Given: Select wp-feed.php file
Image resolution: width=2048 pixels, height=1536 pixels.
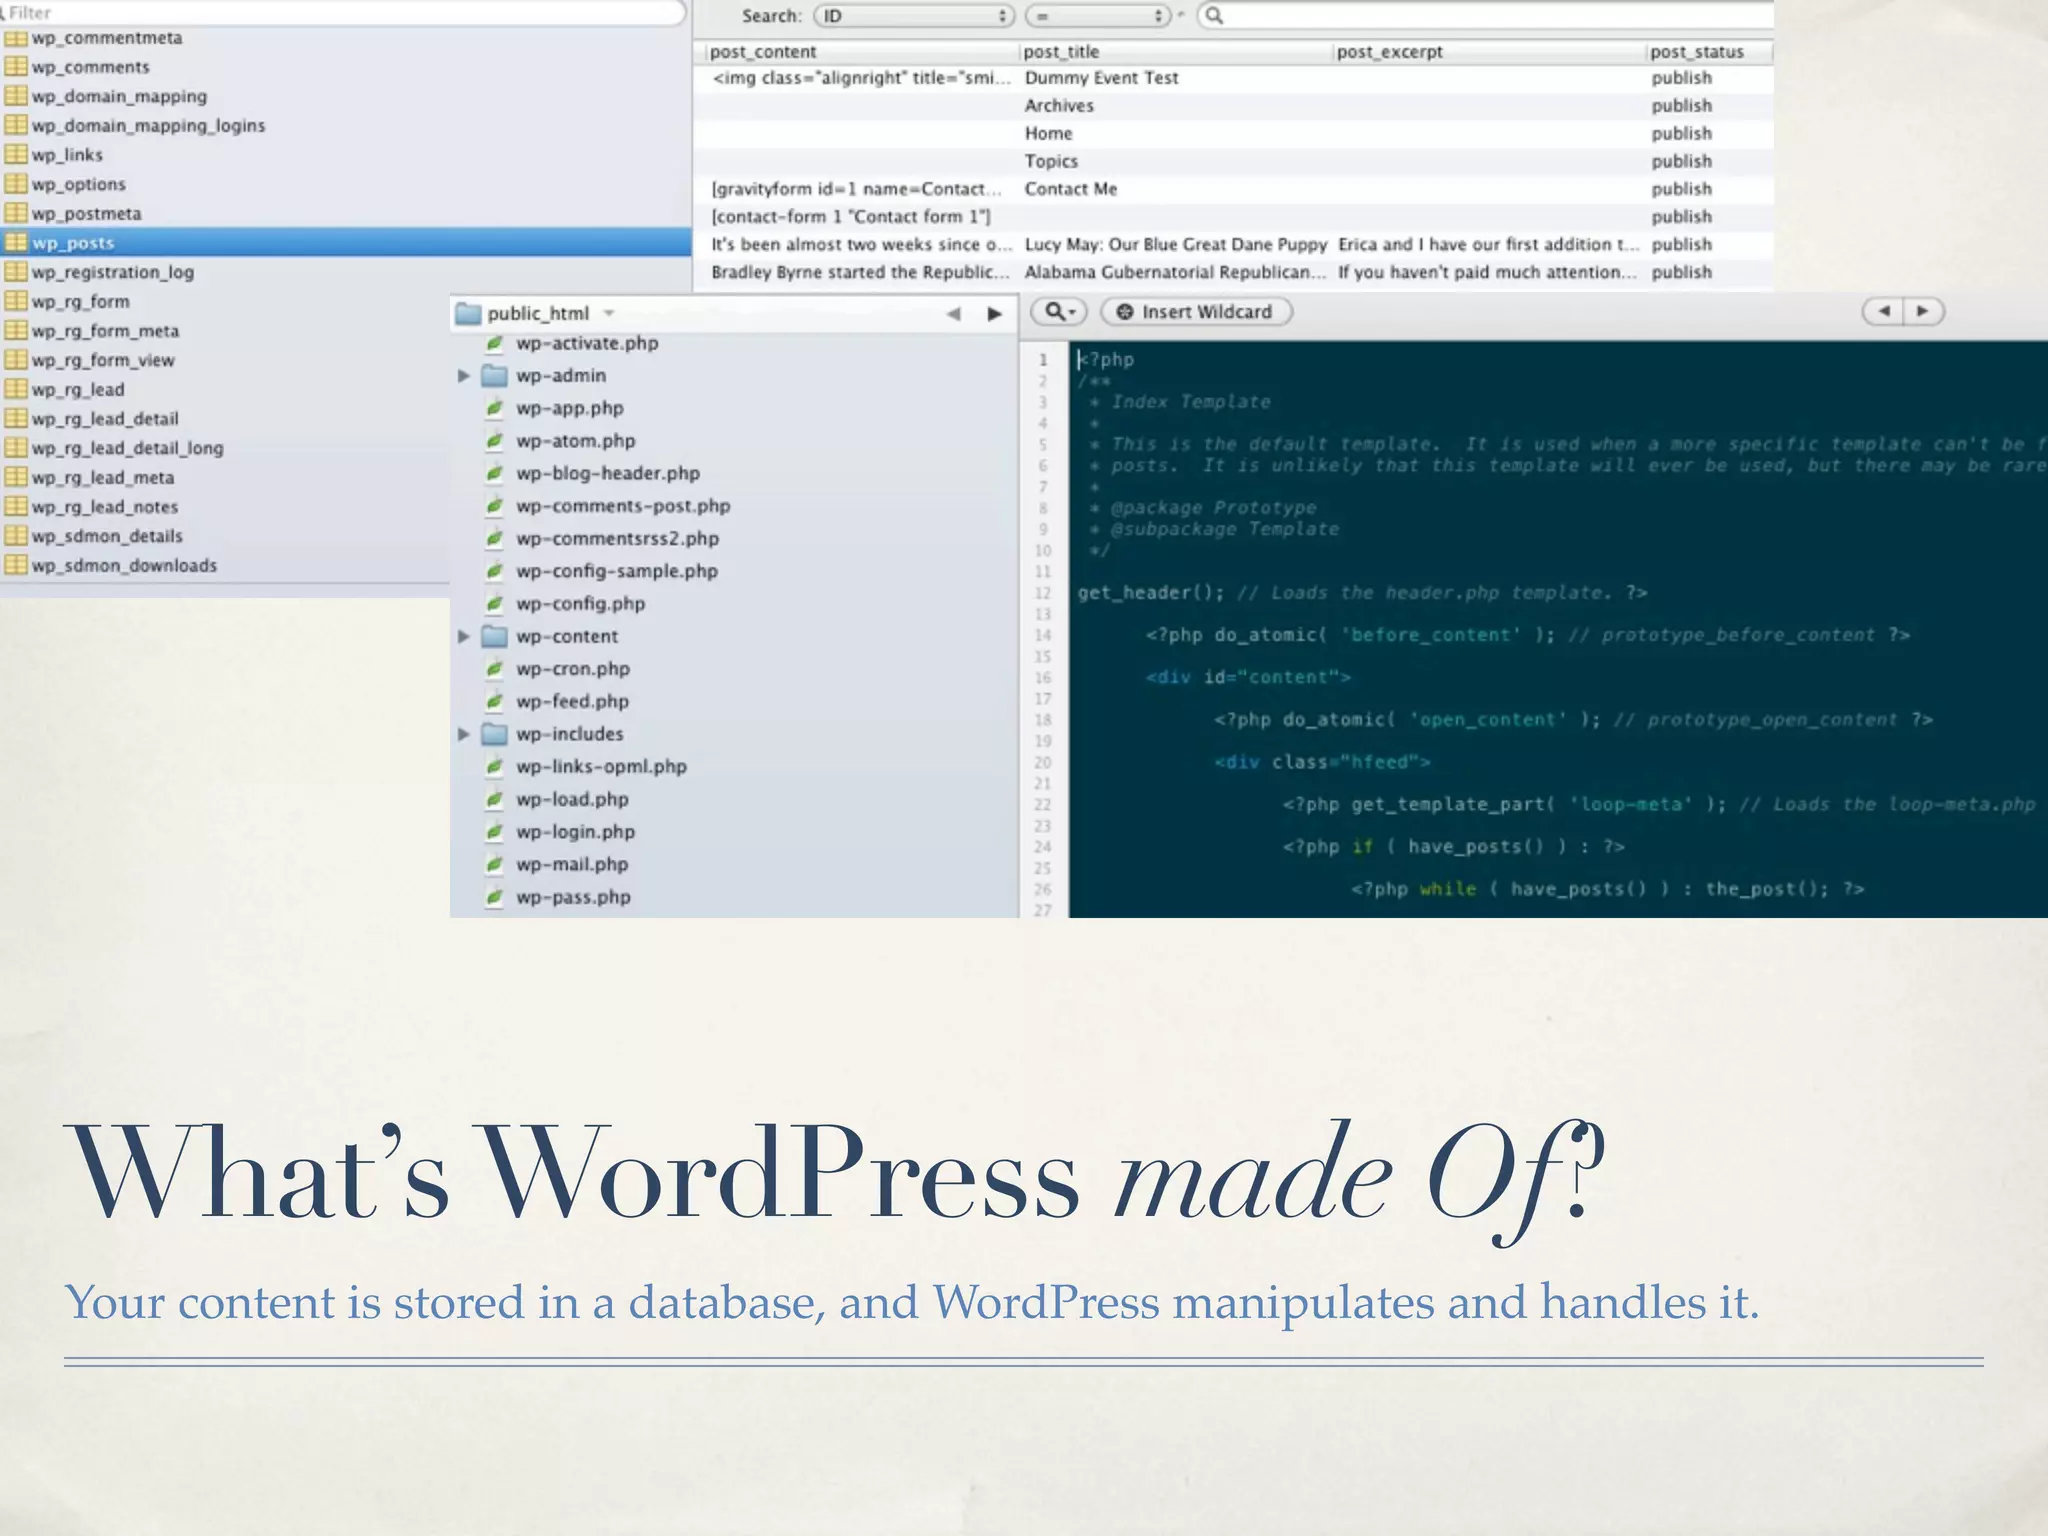Looking at the screenshot, I should (x=572, y=701).
